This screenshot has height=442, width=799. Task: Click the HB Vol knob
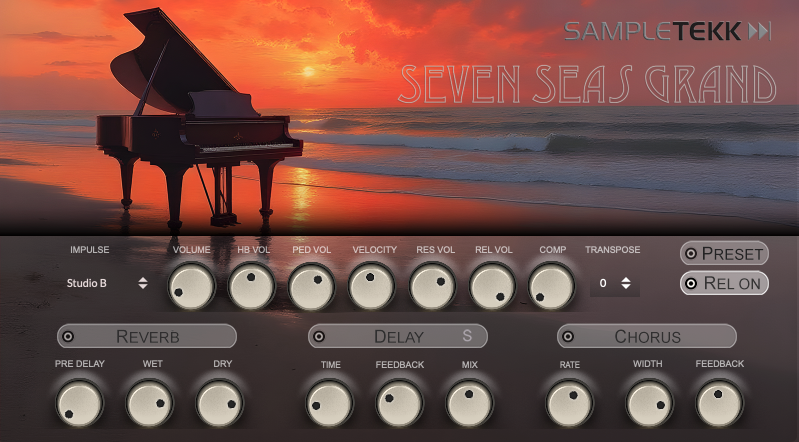click(251, 287)
